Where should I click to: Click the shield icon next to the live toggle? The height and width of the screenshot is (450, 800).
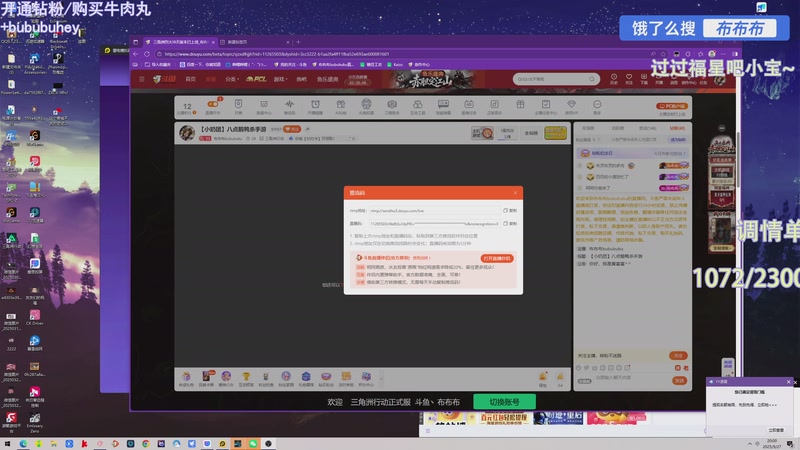click(238, 106)
